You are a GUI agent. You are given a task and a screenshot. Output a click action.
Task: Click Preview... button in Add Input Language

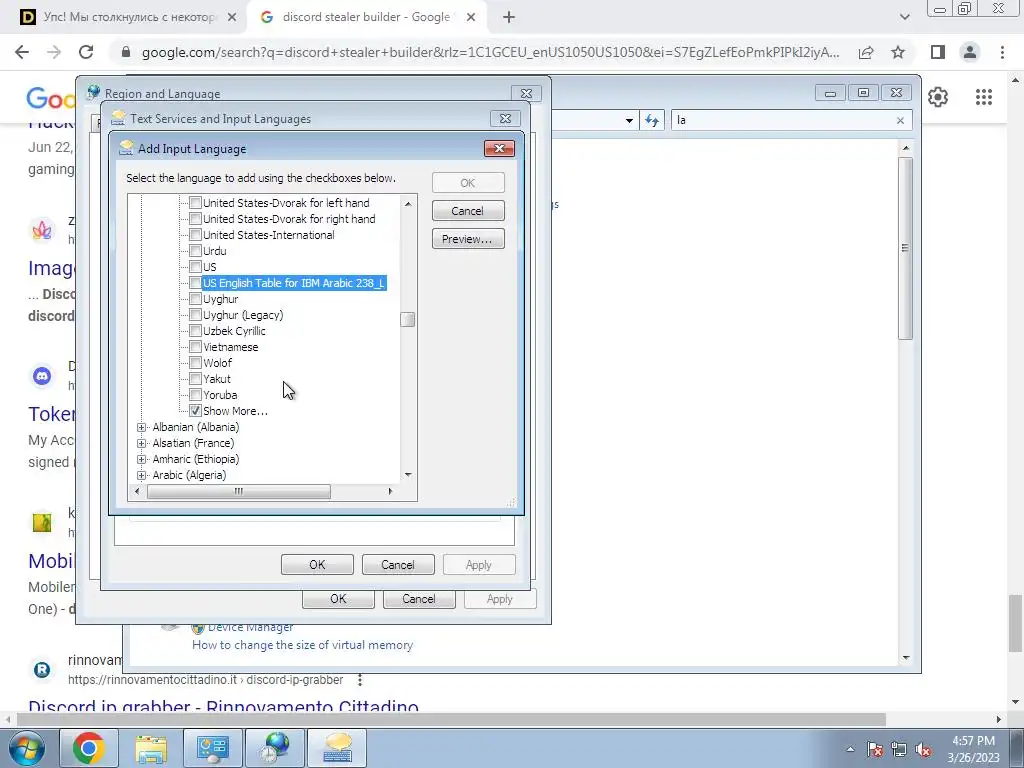[x=468, y=239]
